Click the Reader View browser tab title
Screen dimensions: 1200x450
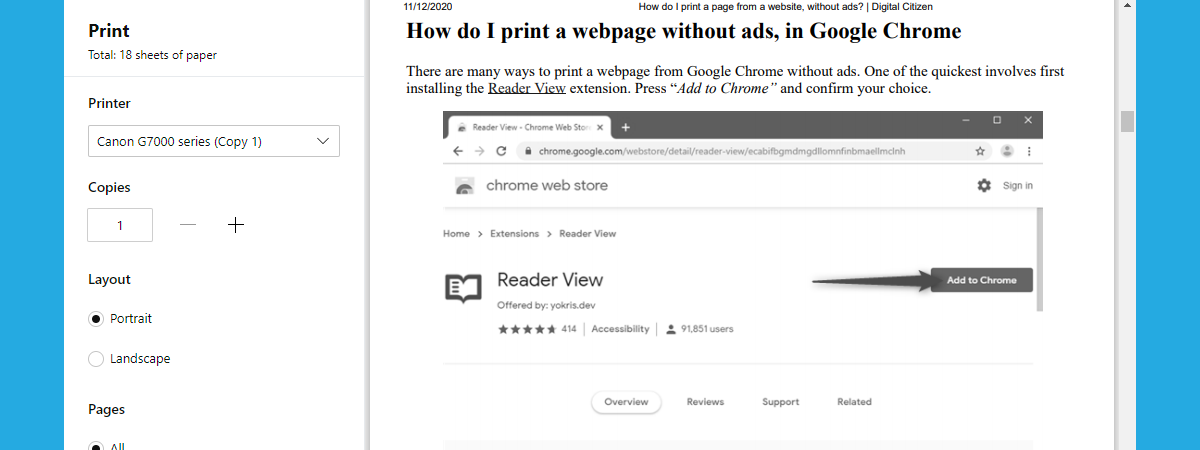click(x=532, y=128)
